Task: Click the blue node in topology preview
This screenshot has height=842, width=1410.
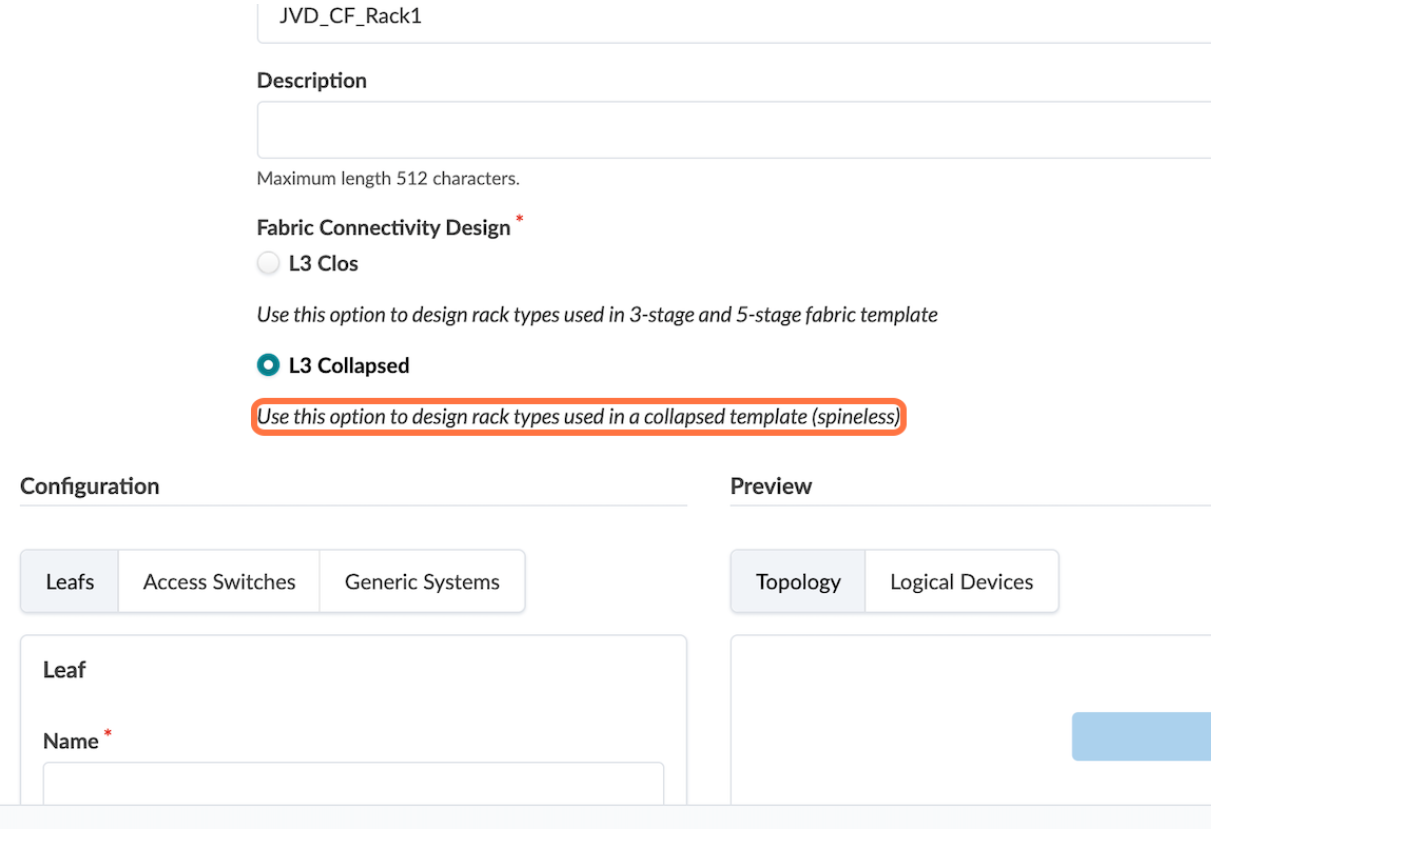Action: click(x=1141, y=736)
